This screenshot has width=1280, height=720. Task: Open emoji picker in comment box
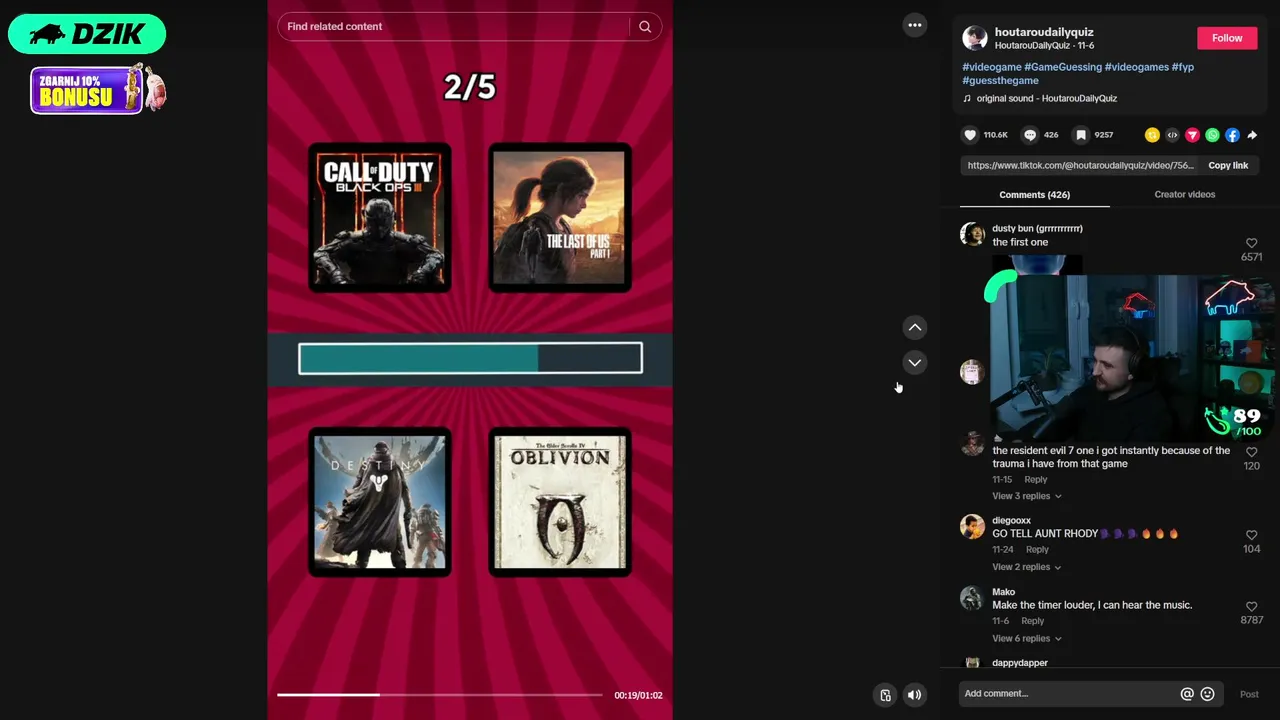click(x=1207, y=694)
